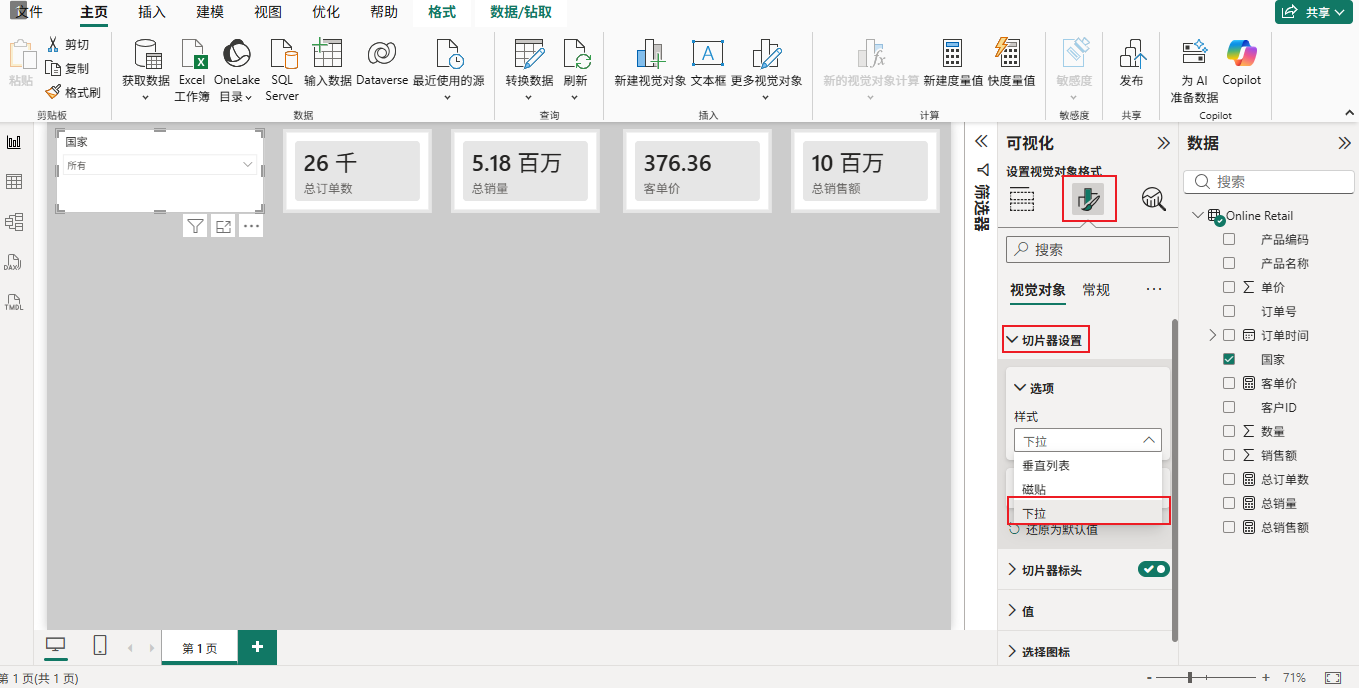Image resolution: width=1359 pixels, height=688 pixels.
Task: Open the 获取数据 get data icon
Action: pyautogui.click(x=147, y=54)
